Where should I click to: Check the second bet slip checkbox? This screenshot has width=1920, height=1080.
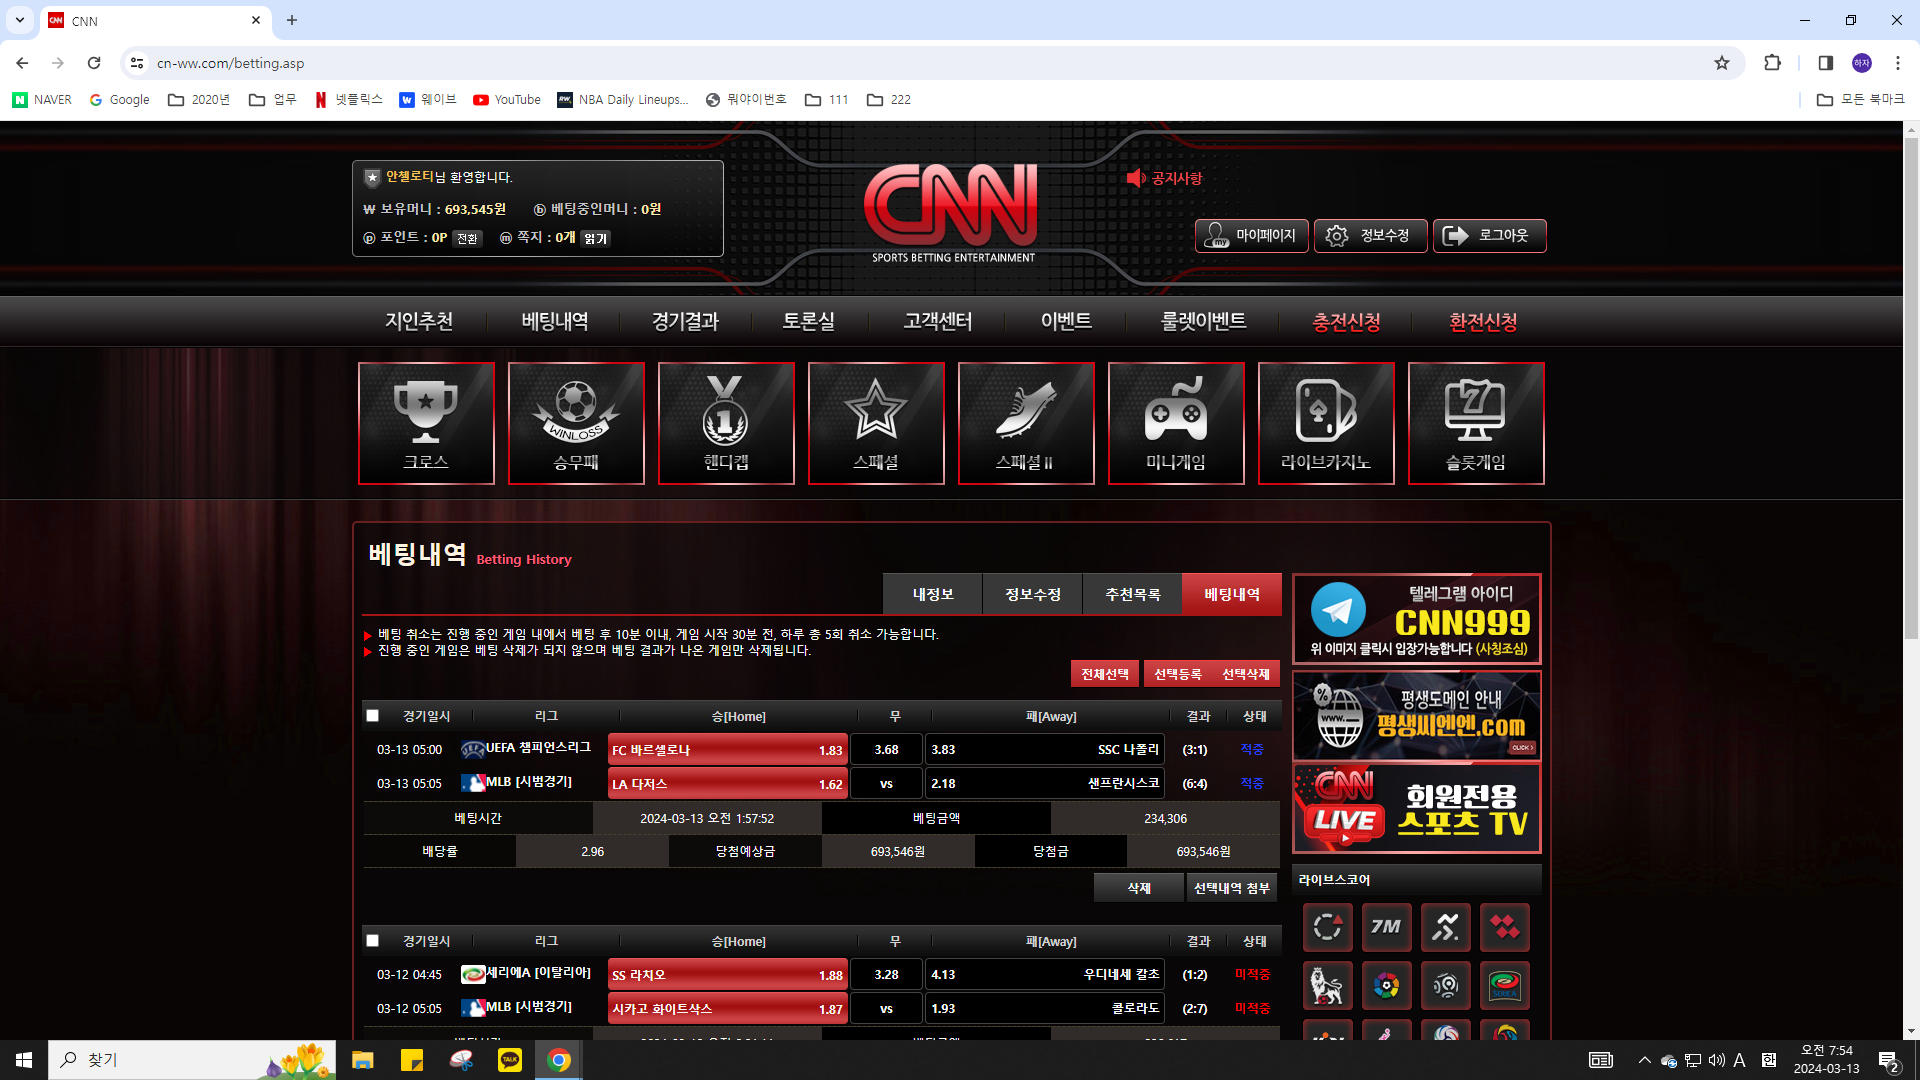point(373,941)
